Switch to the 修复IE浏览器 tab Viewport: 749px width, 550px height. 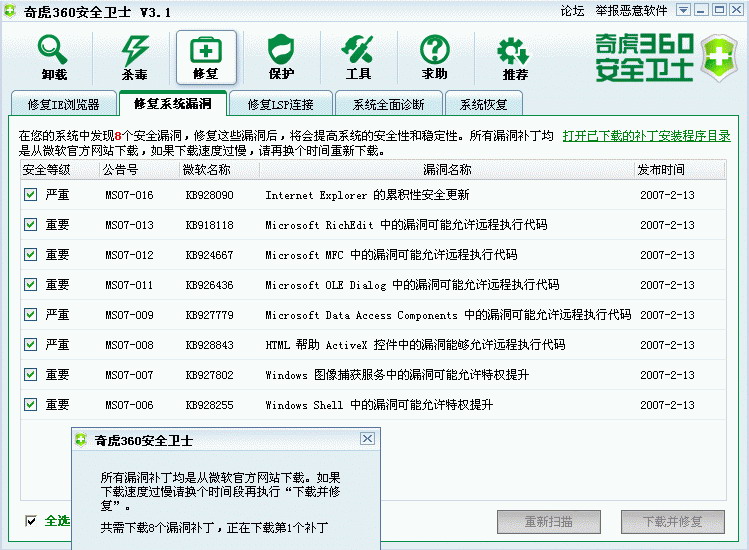[x=64, y=104]
